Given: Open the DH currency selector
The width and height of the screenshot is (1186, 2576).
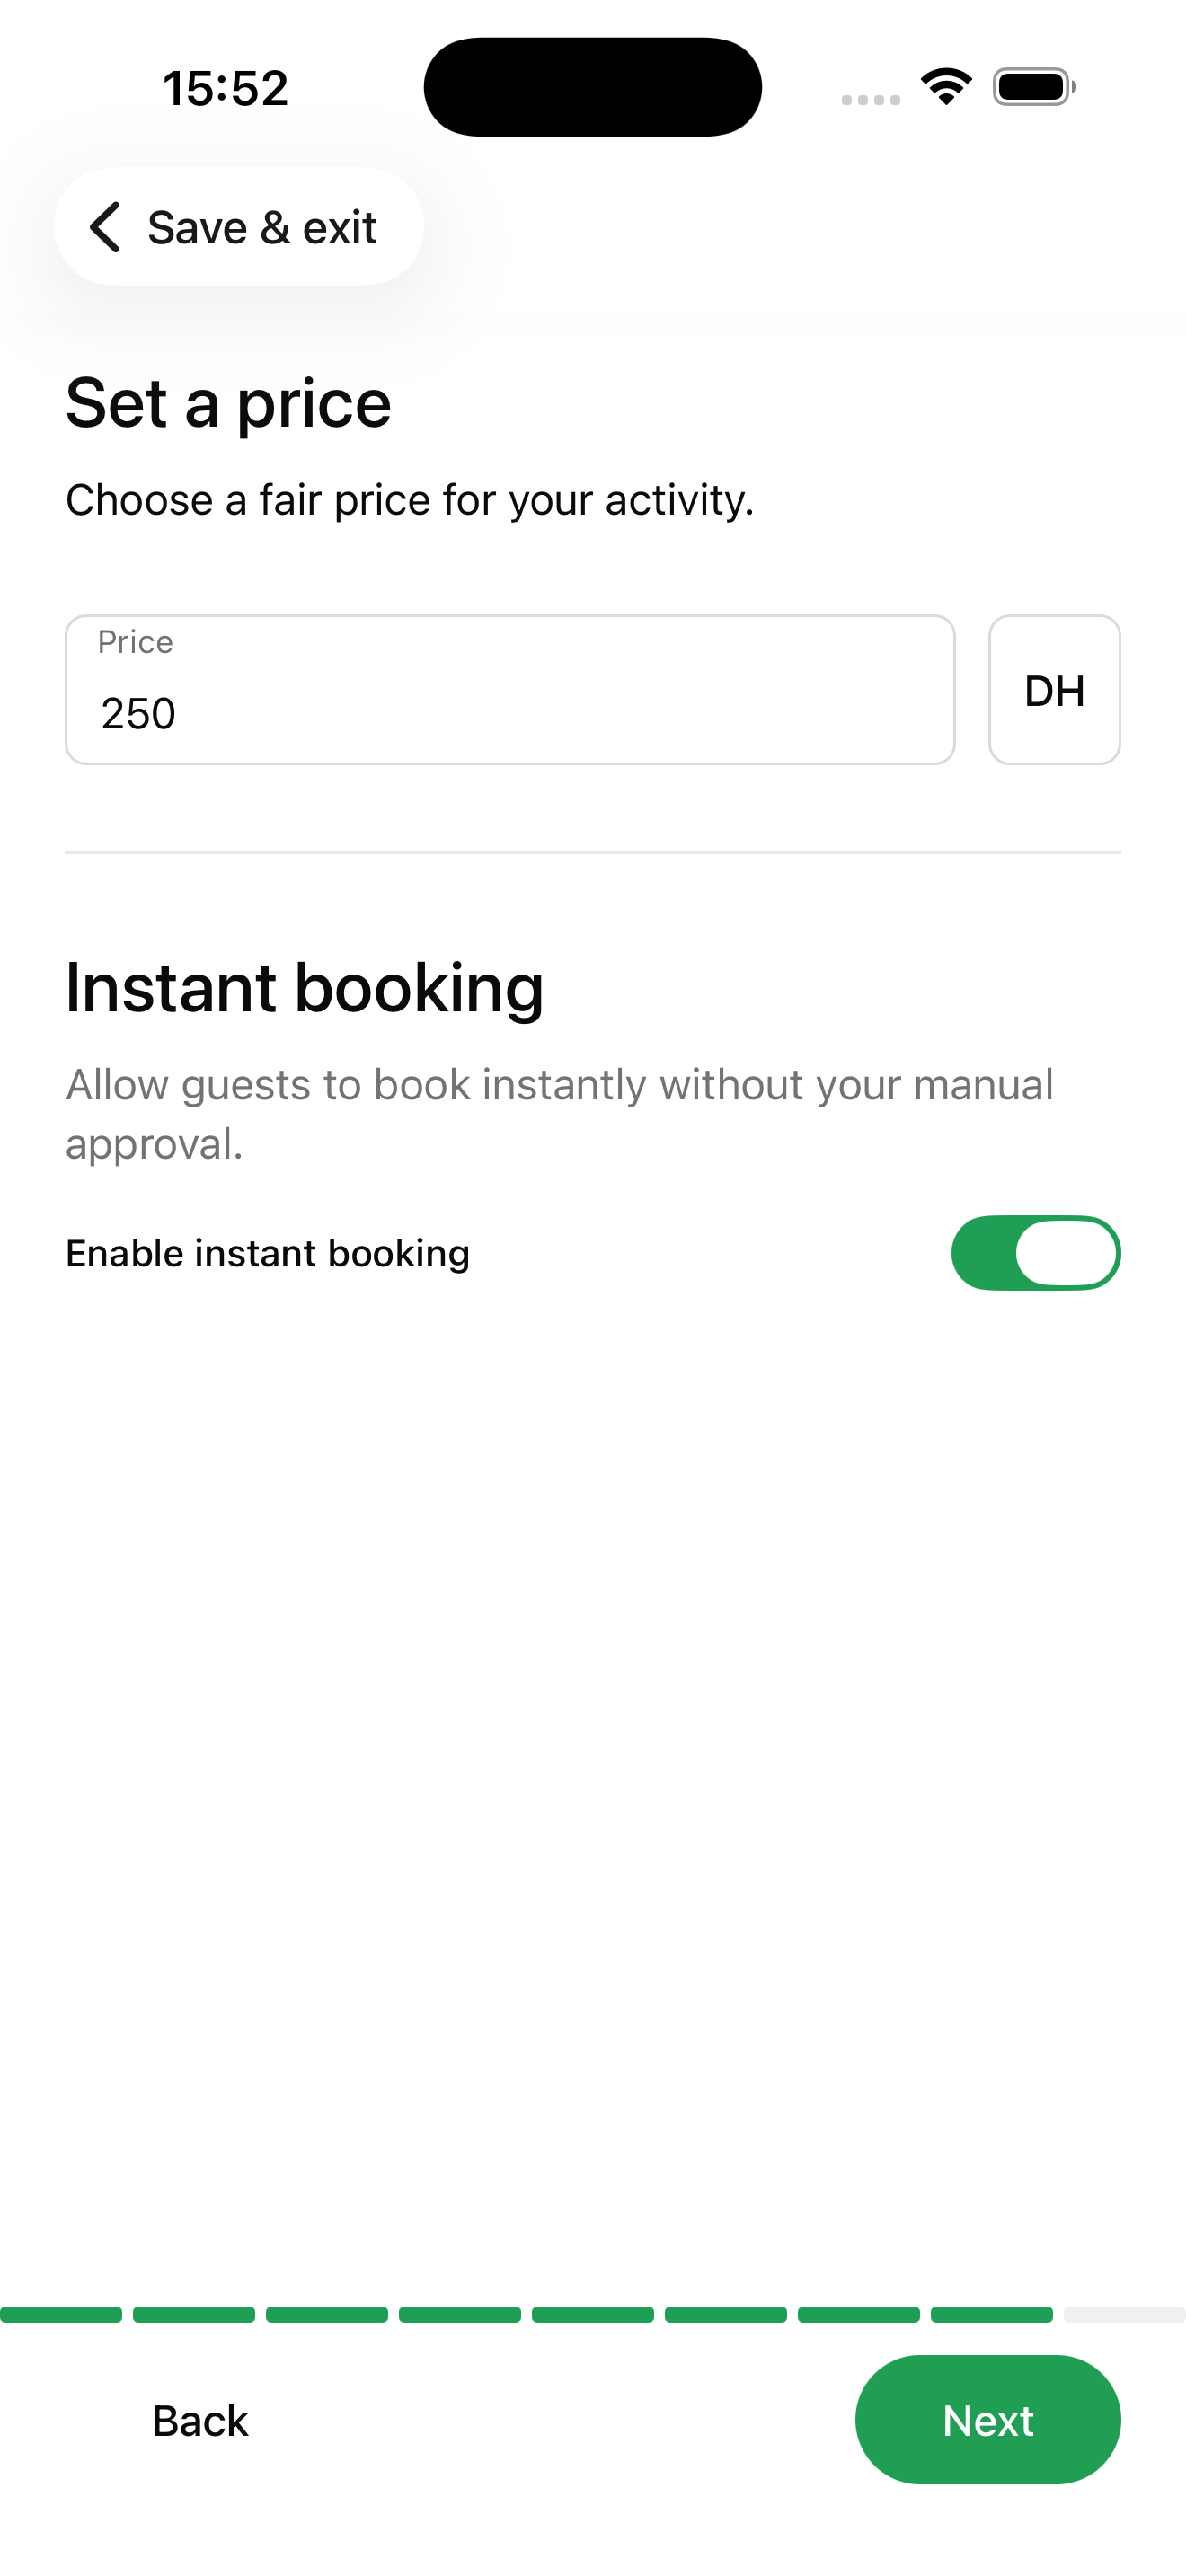Looking at the screenshot, I should coord(1054,690).
